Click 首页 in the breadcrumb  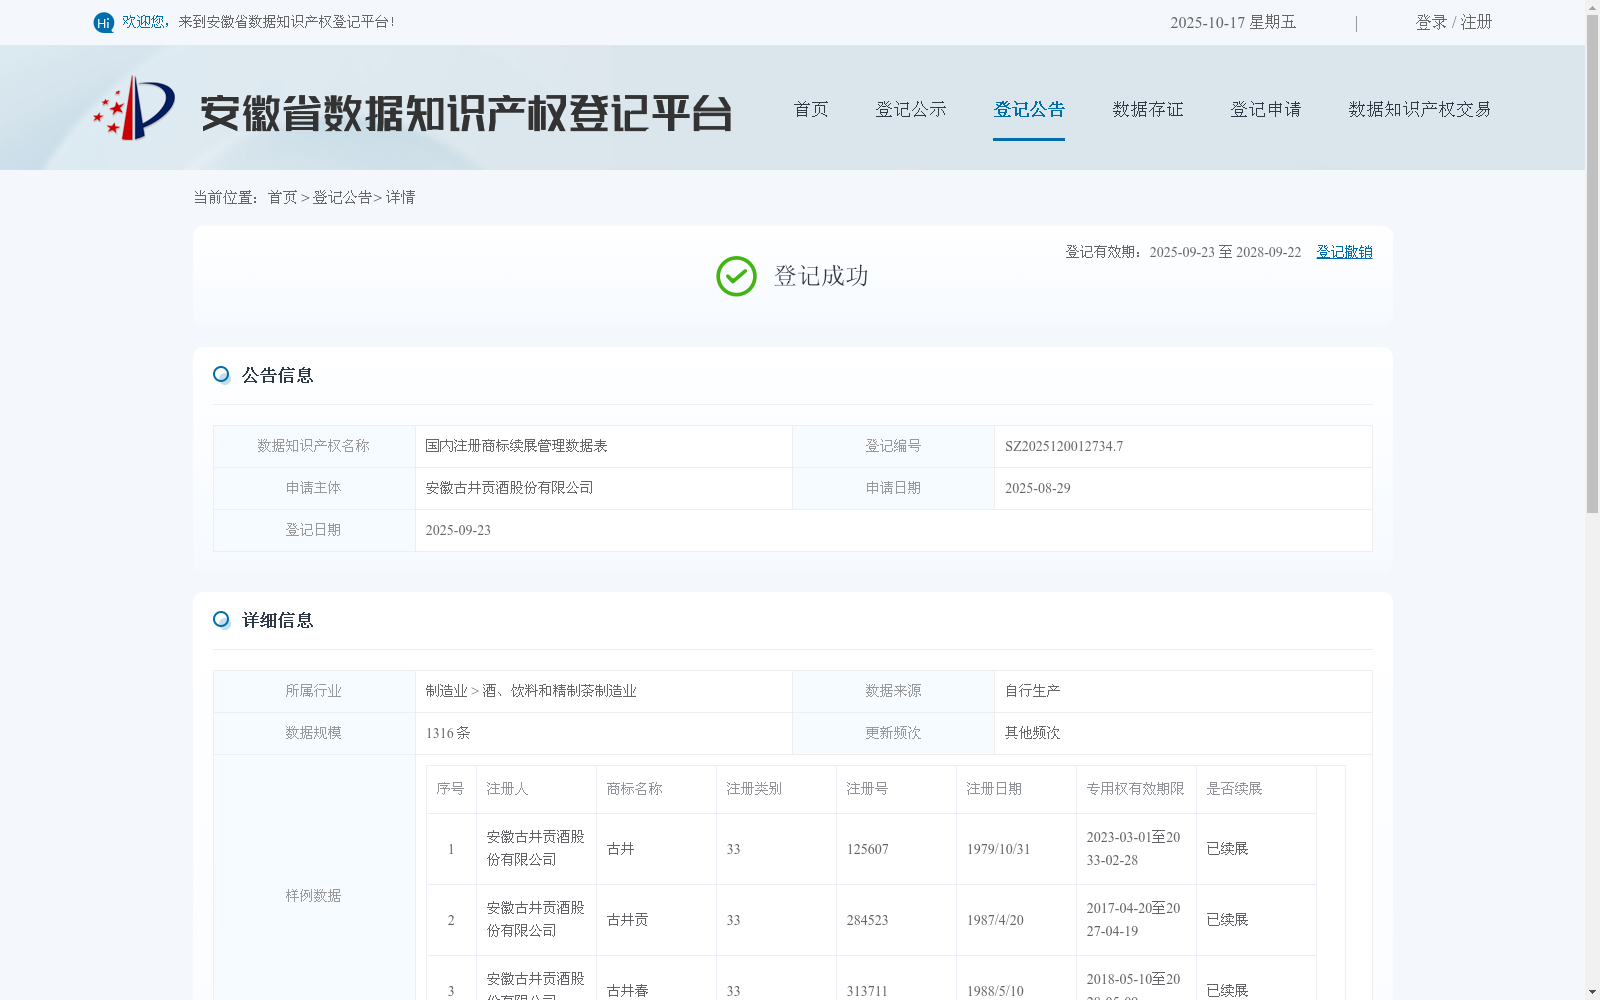(282, 198)
